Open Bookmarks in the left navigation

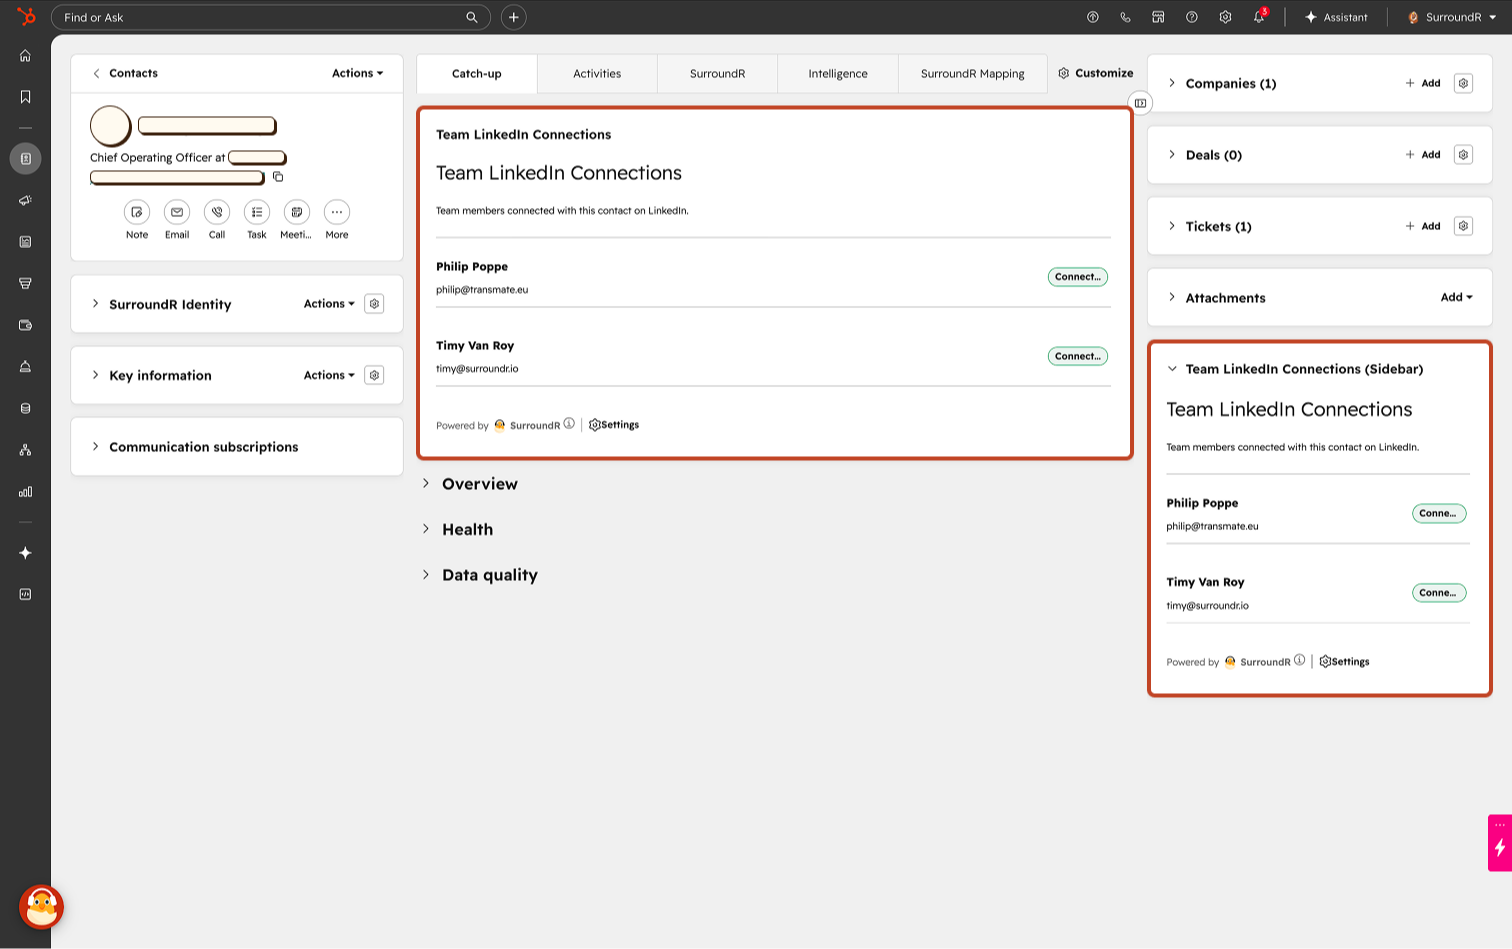point(25,97)
